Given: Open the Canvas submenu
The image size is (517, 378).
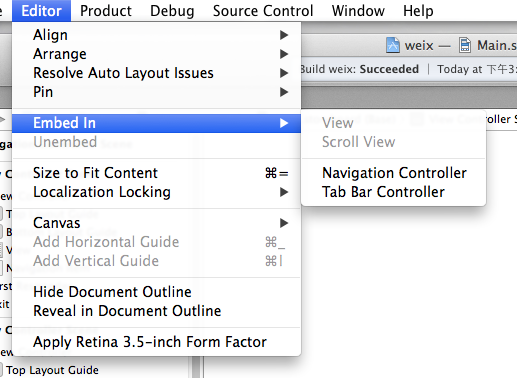Looking at the screenshot, I should point(156,223).
